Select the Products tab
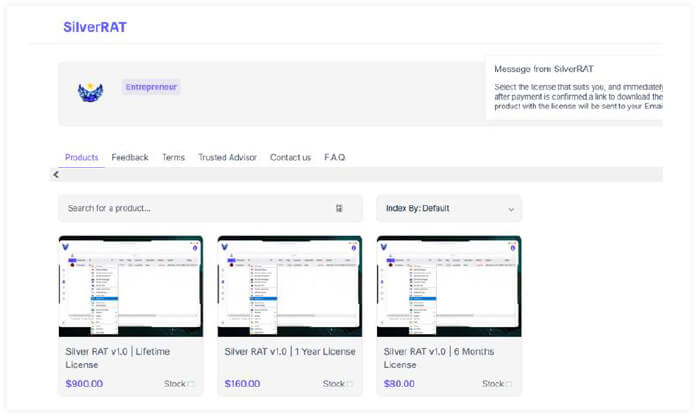 tap(81, 157)
